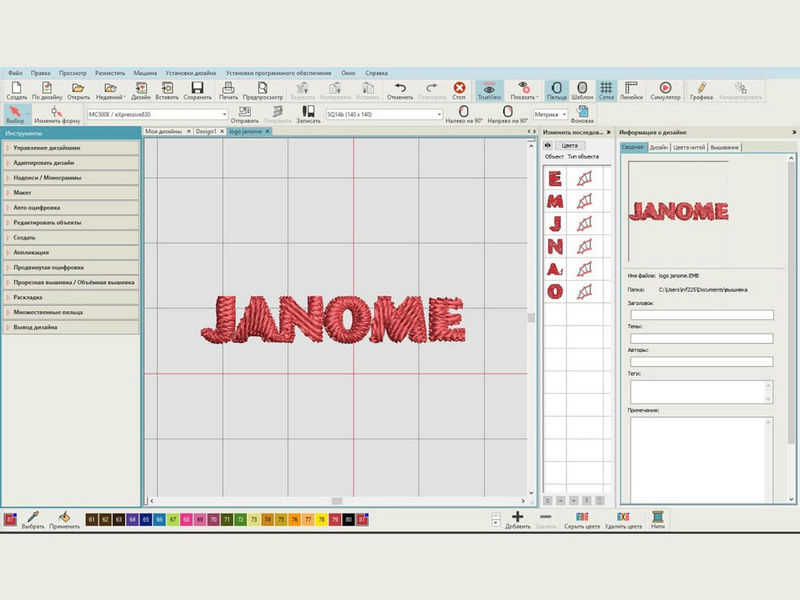
Task: Open print Предпросмотр icon
Action: [262, 90]
